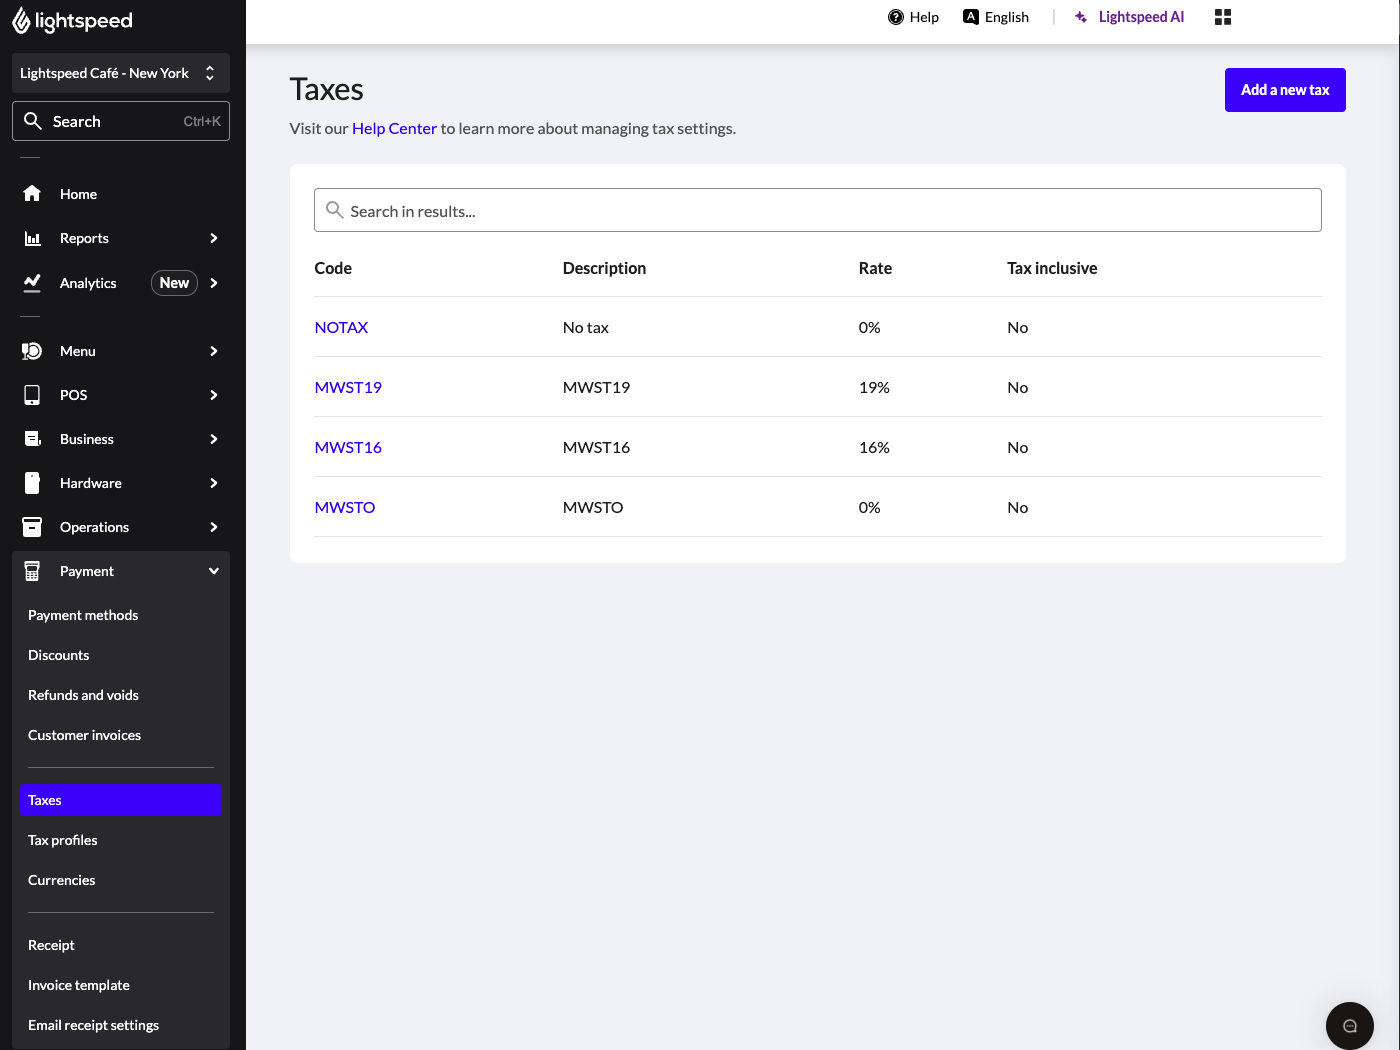Change language from English
The width and height of the screenshot is (1400, 1050).
[x=996, y=17]
